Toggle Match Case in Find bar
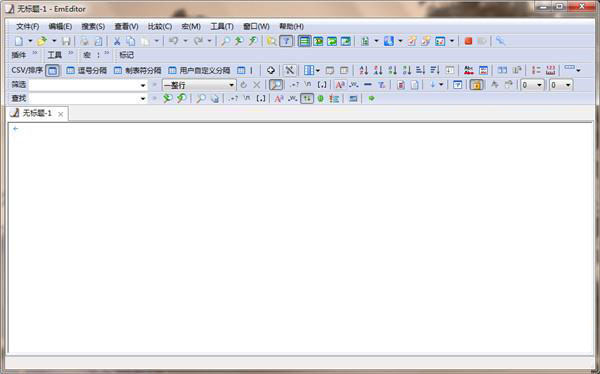The height and width of the screenshot is (374, 600). tap(279, 98)
